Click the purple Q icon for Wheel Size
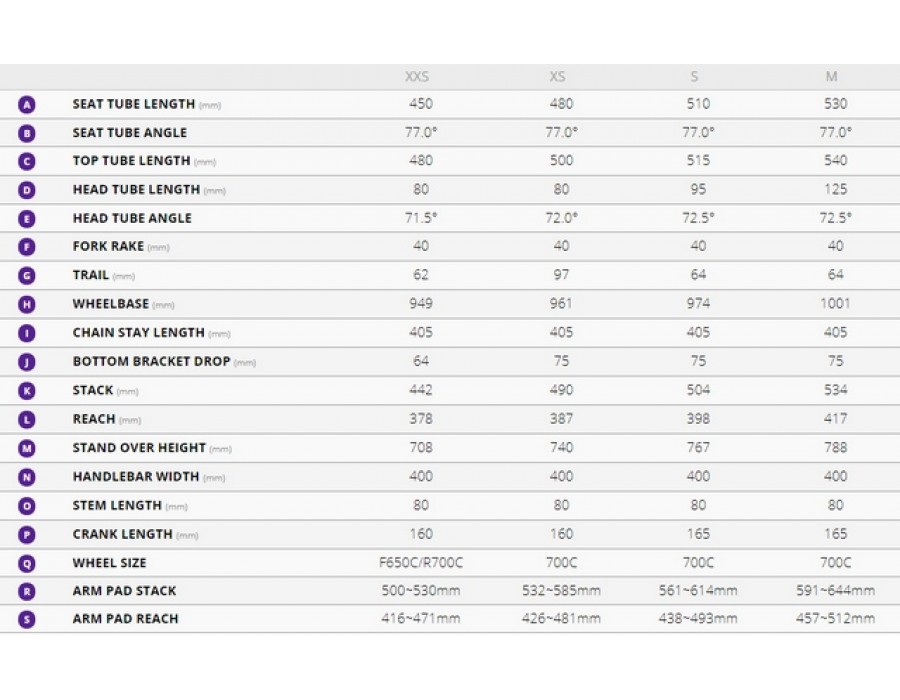The height and width of the screenshot is (700, 900). (x=27, y=564)
